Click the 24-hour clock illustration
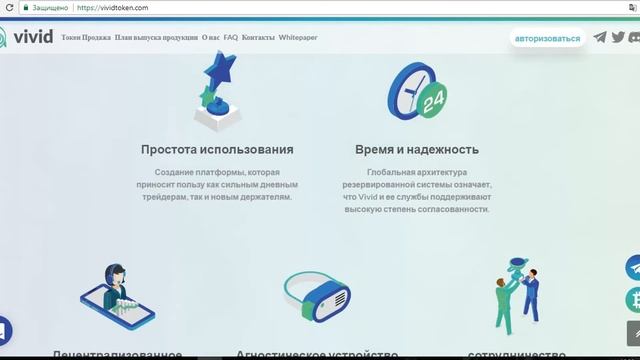Screen dimensions: 640x360 click(417, 91)
